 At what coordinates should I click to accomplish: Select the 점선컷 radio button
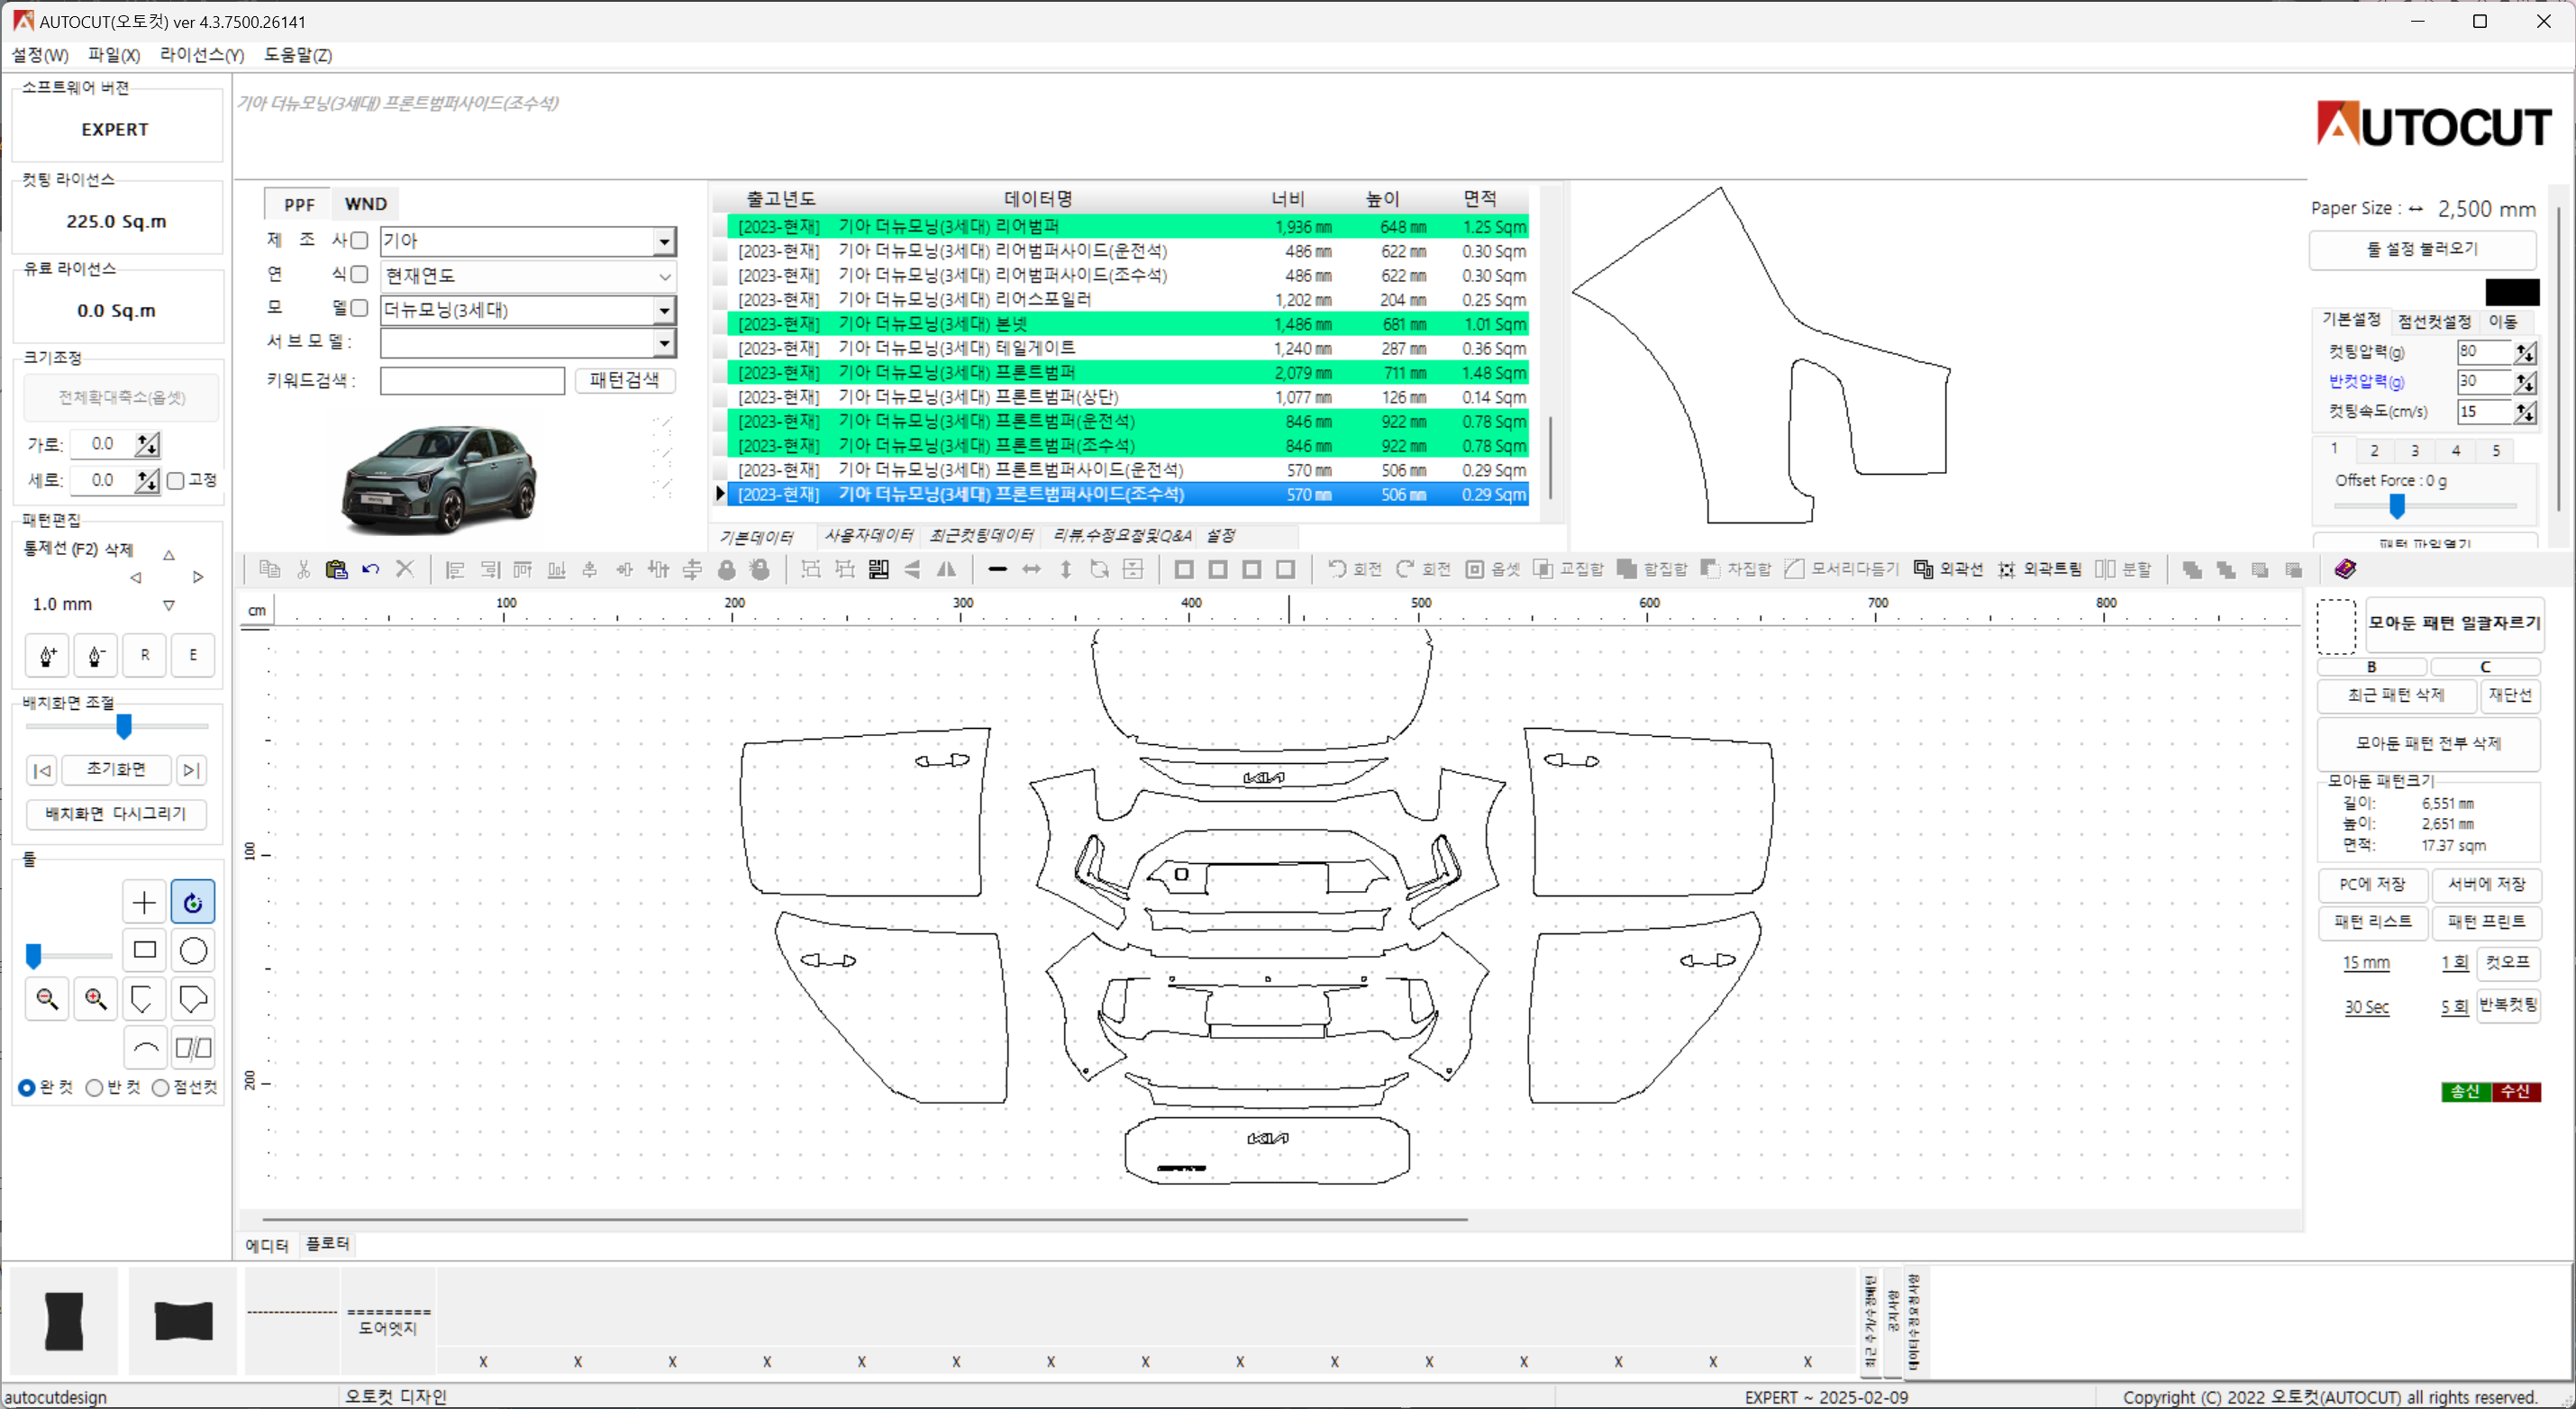160,1087
